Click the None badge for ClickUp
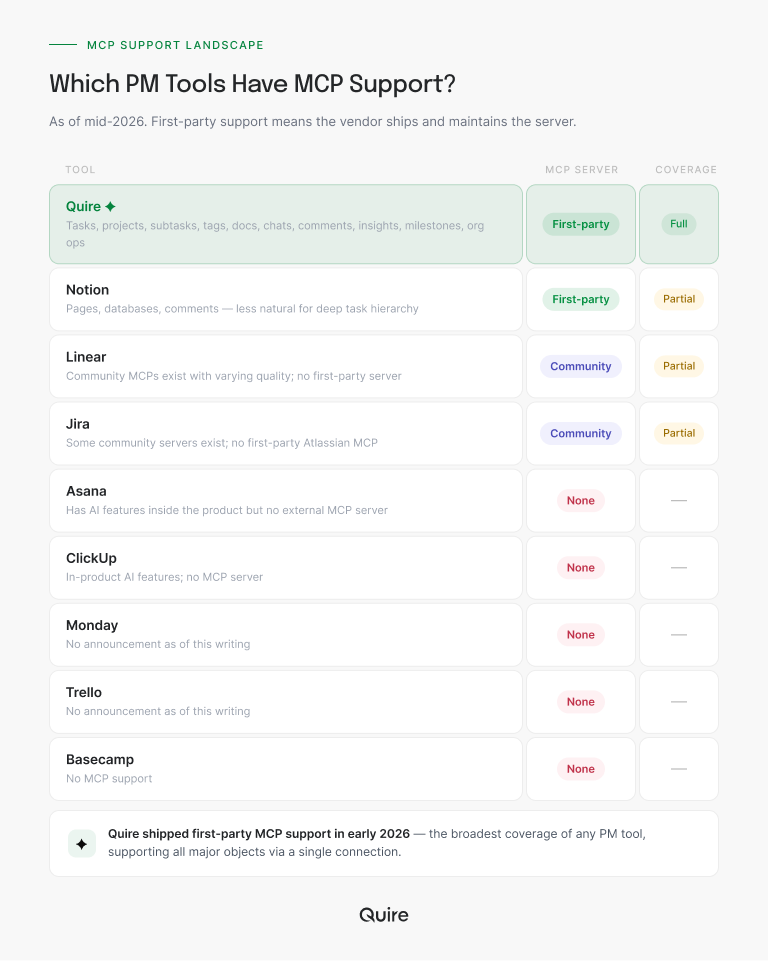 [x=580, y=568]
